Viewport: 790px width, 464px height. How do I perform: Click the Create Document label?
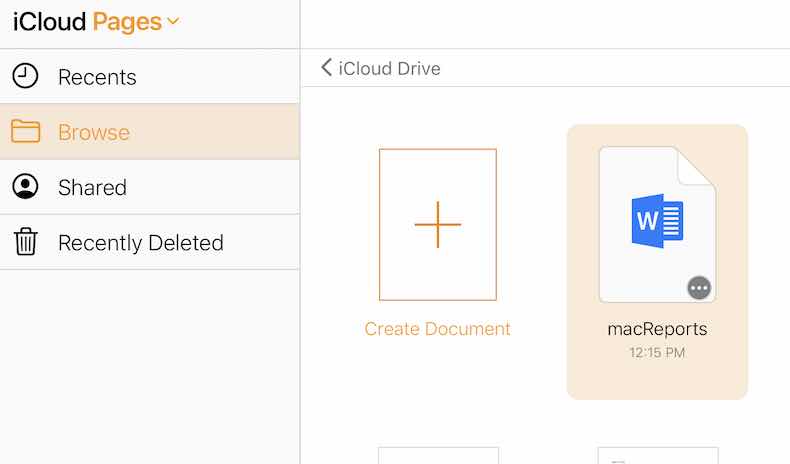[437, 329]
